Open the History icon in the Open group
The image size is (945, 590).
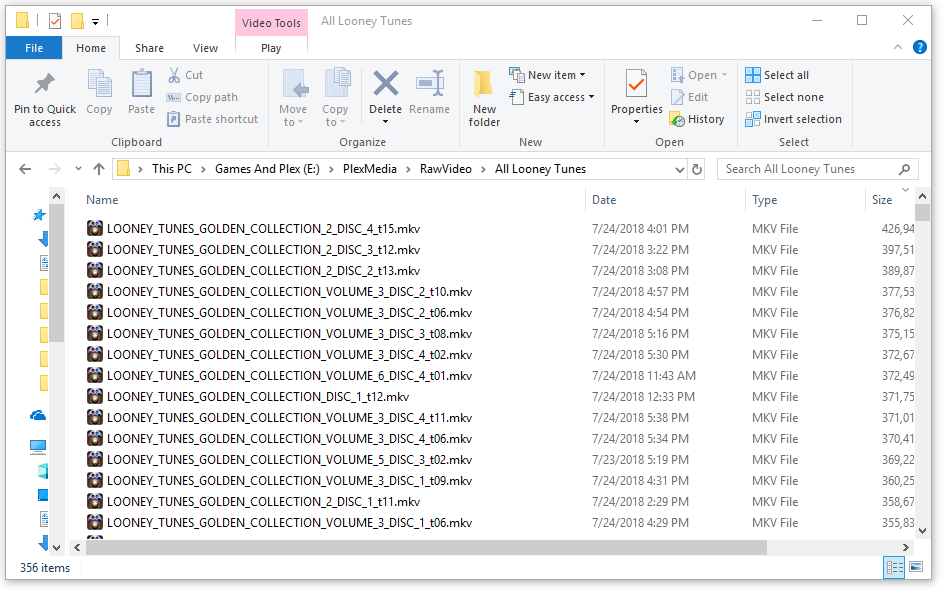click(697, 119)
